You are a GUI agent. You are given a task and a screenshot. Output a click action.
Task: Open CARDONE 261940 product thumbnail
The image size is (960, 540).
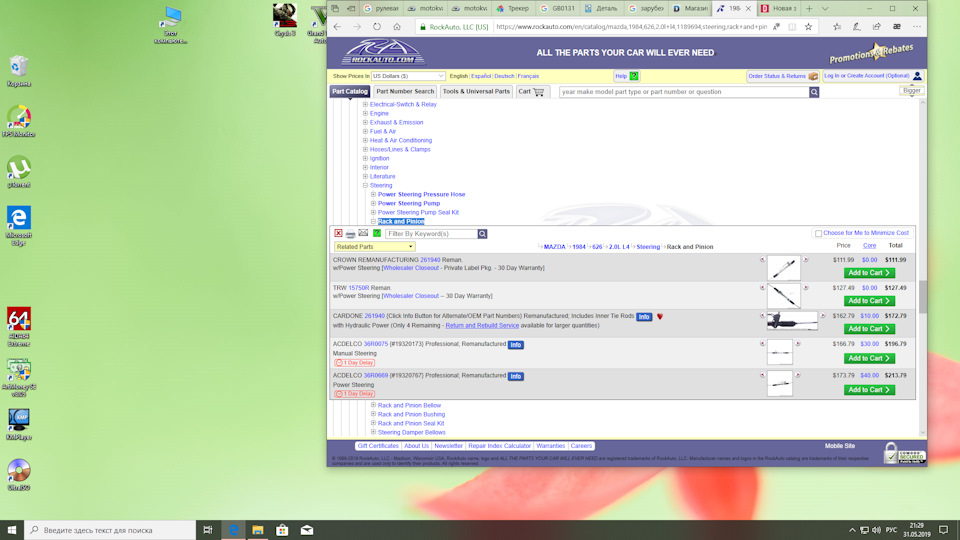pos(792,321)
